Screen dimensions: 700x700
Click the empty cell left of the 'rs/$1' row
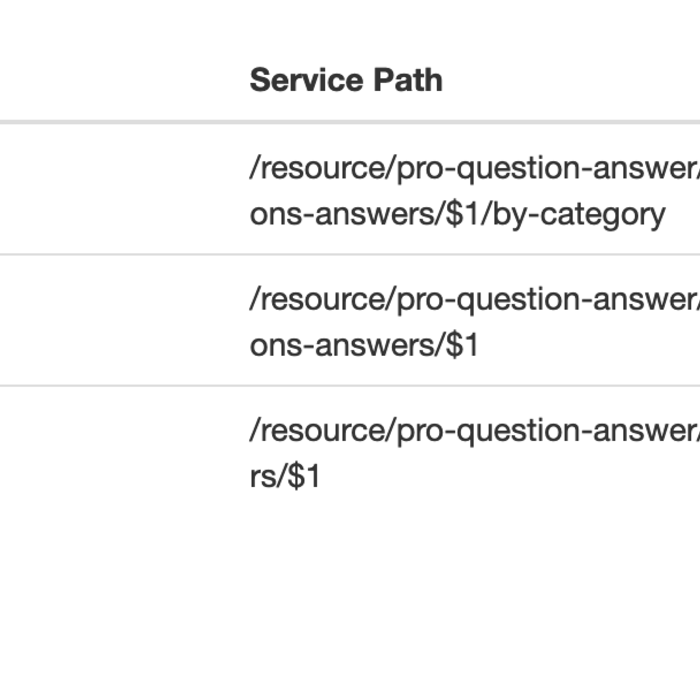[121, 452]
